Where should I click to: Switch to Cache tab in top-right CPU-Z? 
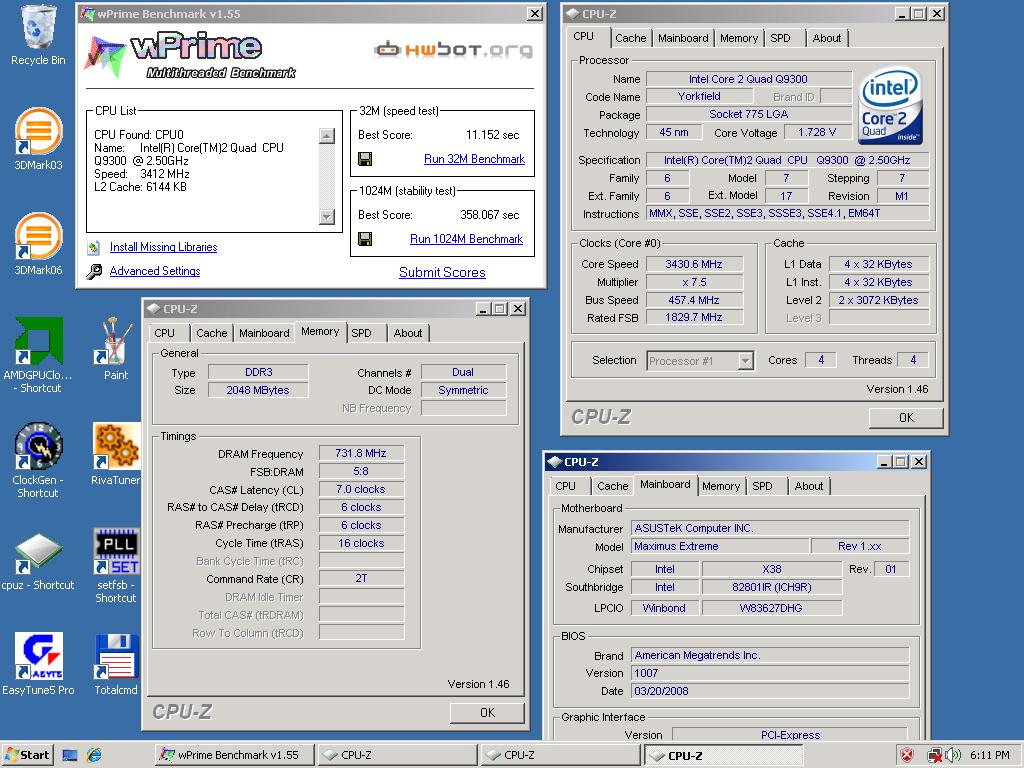pos(630,38)
